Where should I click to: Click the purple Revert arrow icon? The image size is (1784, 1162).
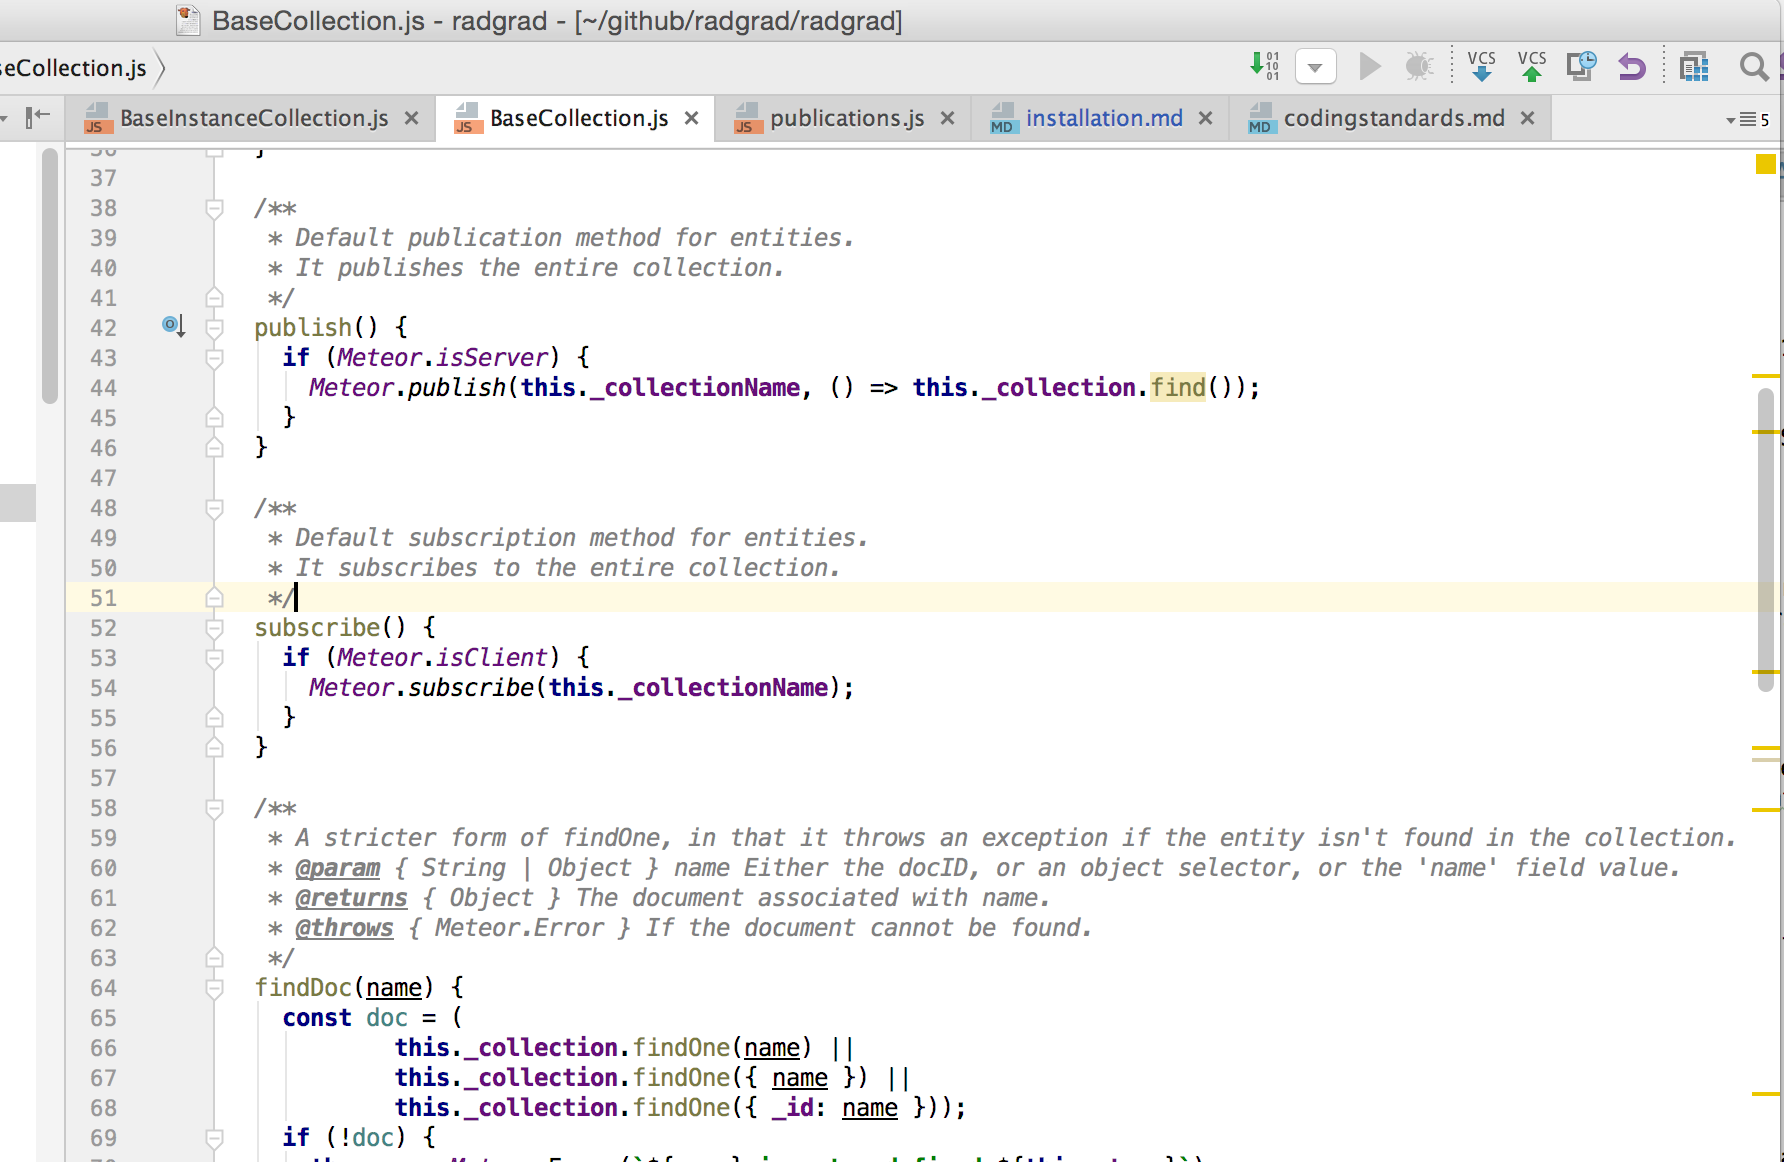(1631, 67)
